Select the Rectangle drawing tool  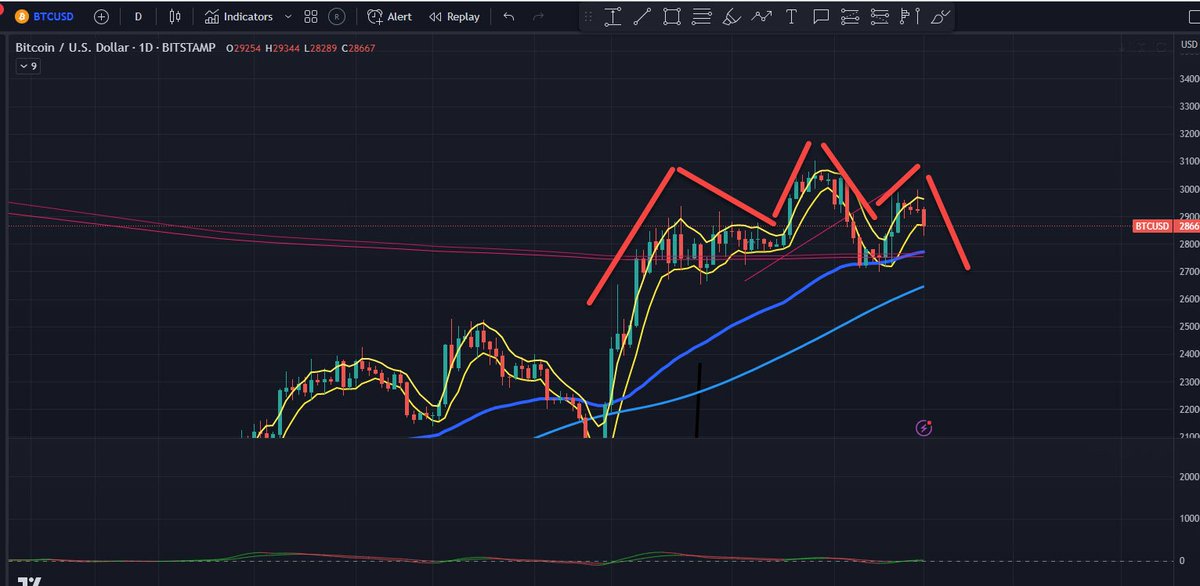pos(671,16)
